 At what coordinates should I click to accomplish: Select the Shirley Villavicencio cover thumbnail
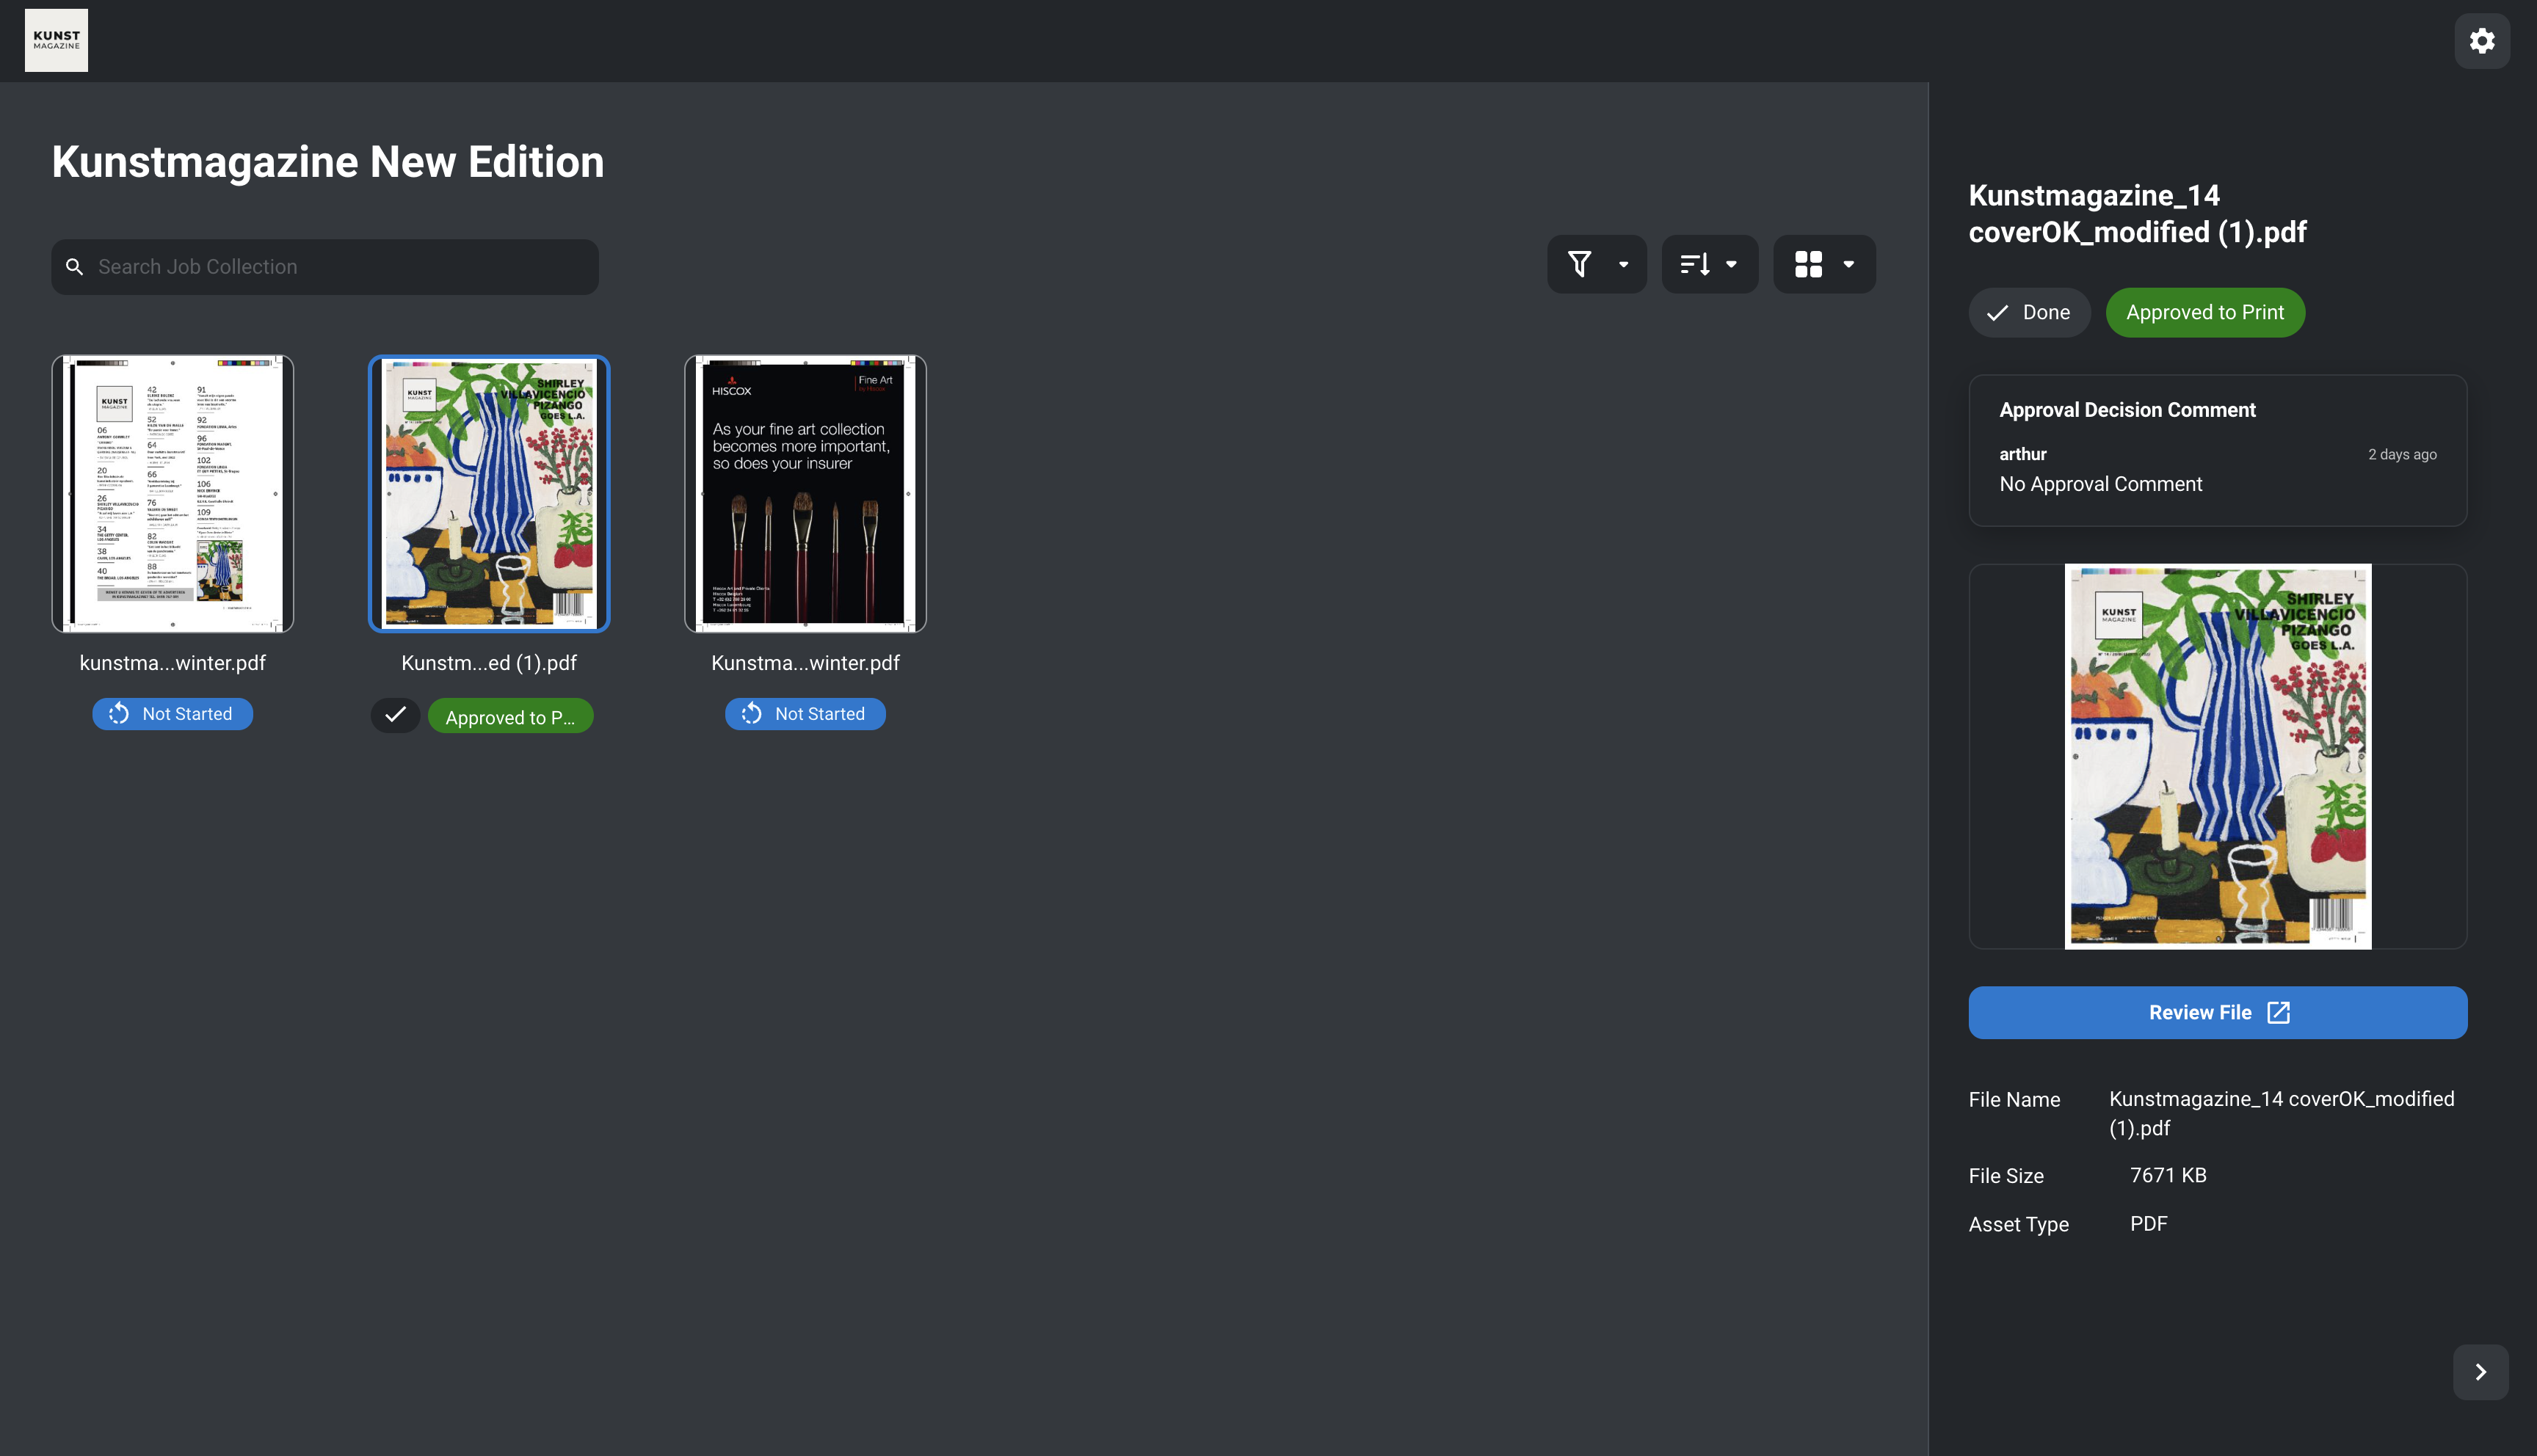coord(489,494)
